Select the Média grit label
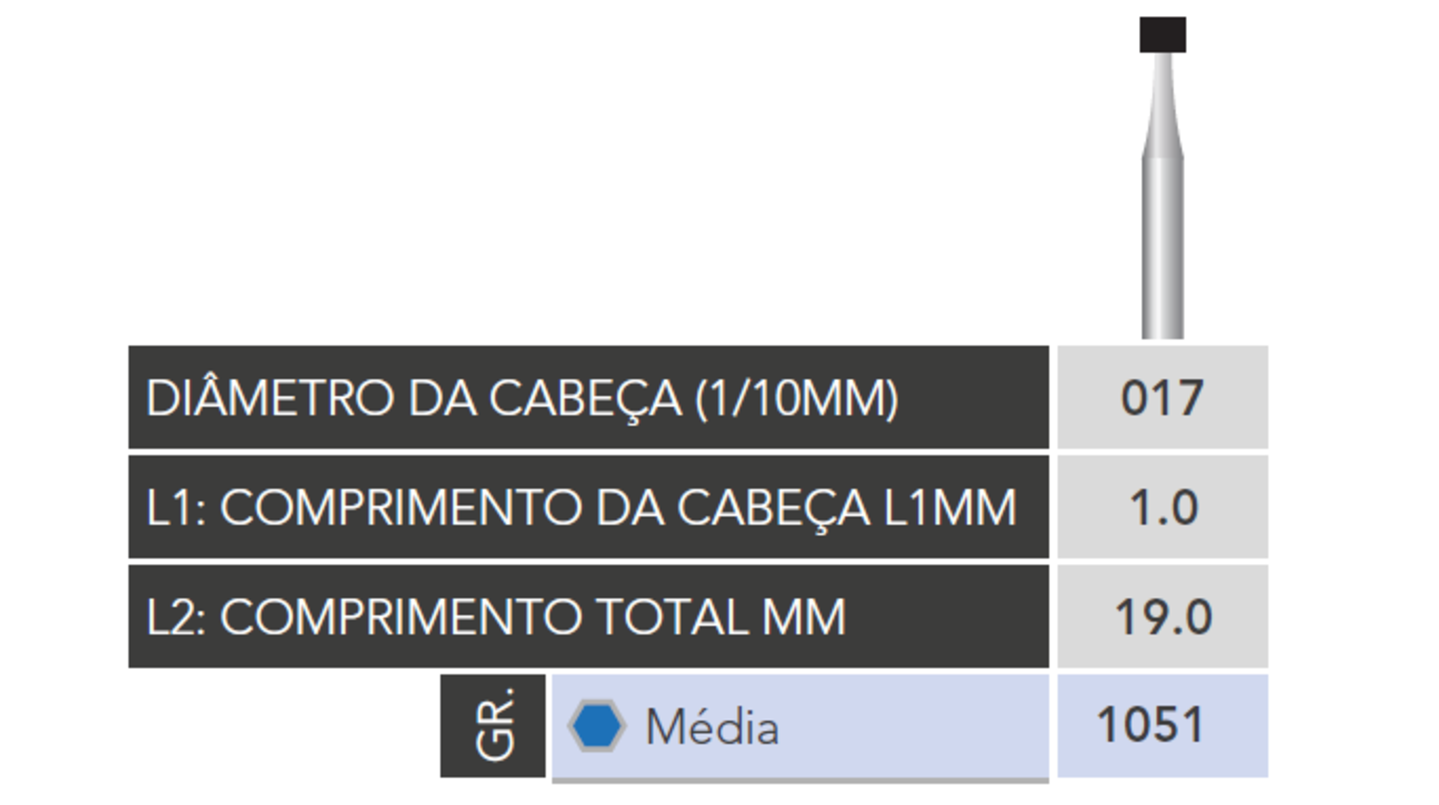 coord(712,726)
